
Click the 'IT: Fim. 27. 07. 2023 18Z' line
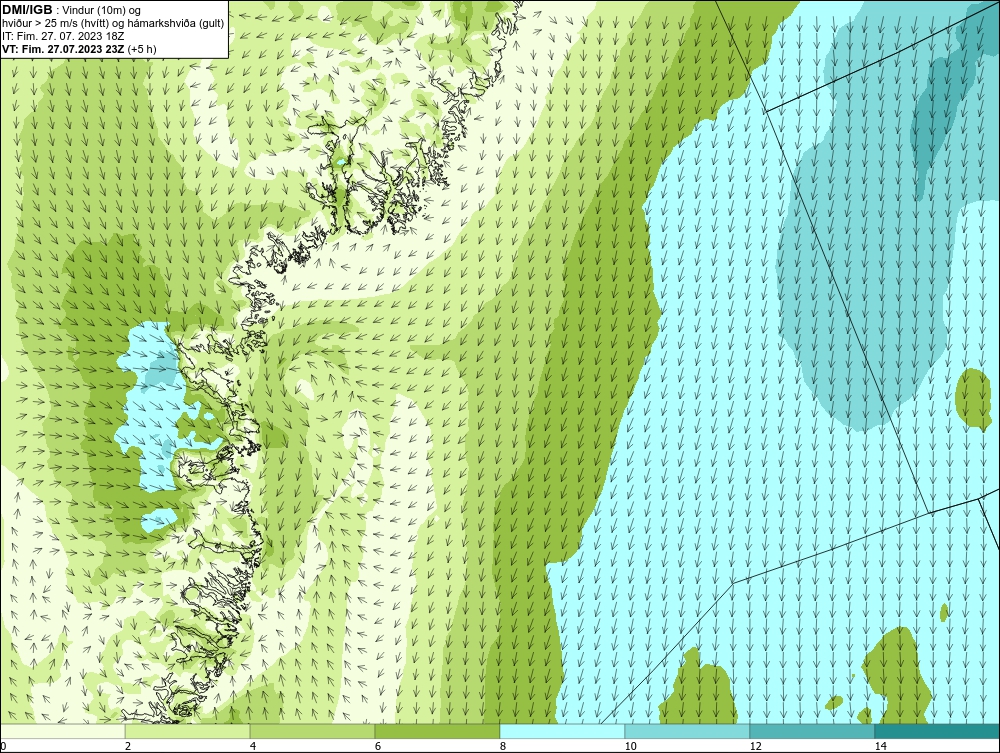[x=62, y=36]
